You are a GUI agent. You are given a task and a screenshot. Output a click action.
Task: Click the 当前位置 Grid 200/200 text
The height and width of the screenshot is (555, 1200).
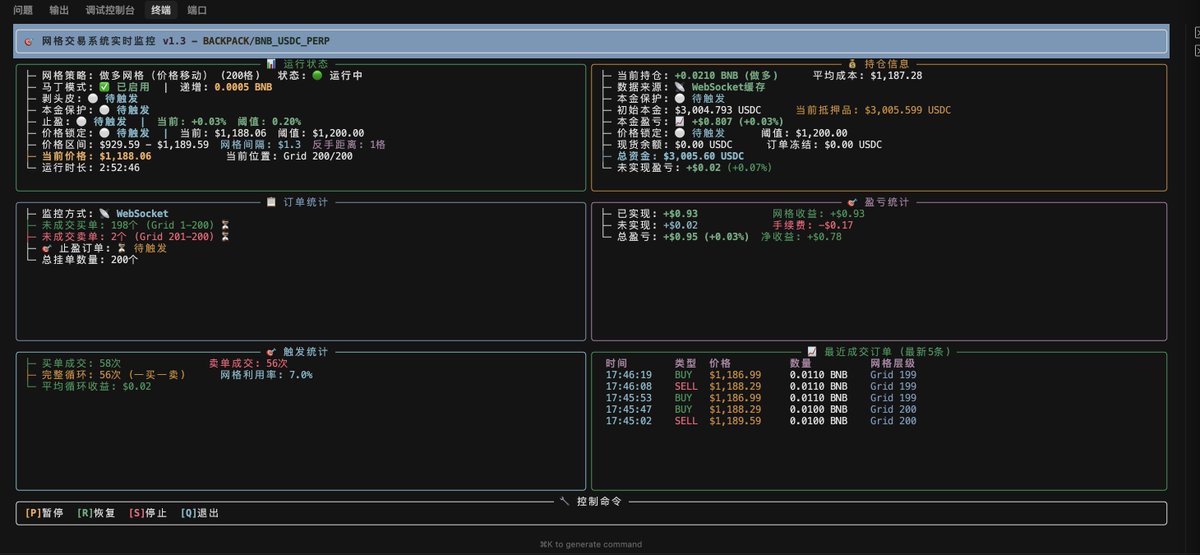tap(289, 156)
